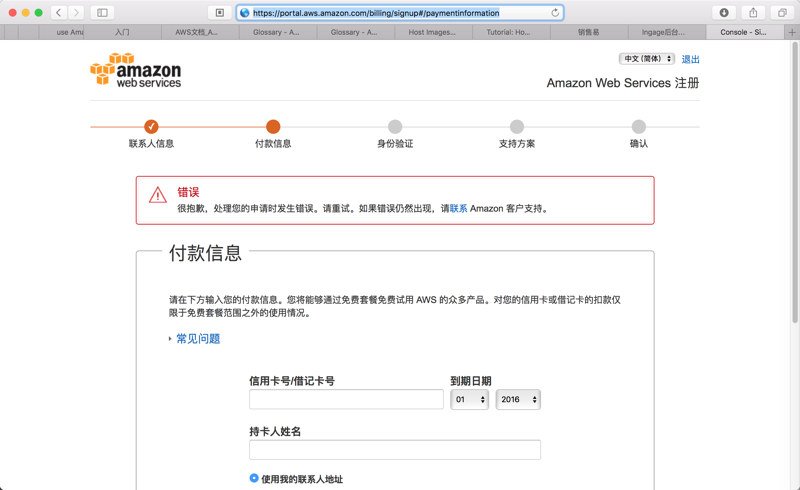The image size is (800, 490).
Task: Open the expiry year dropdown showing 2016
Action: coord(518,399)
